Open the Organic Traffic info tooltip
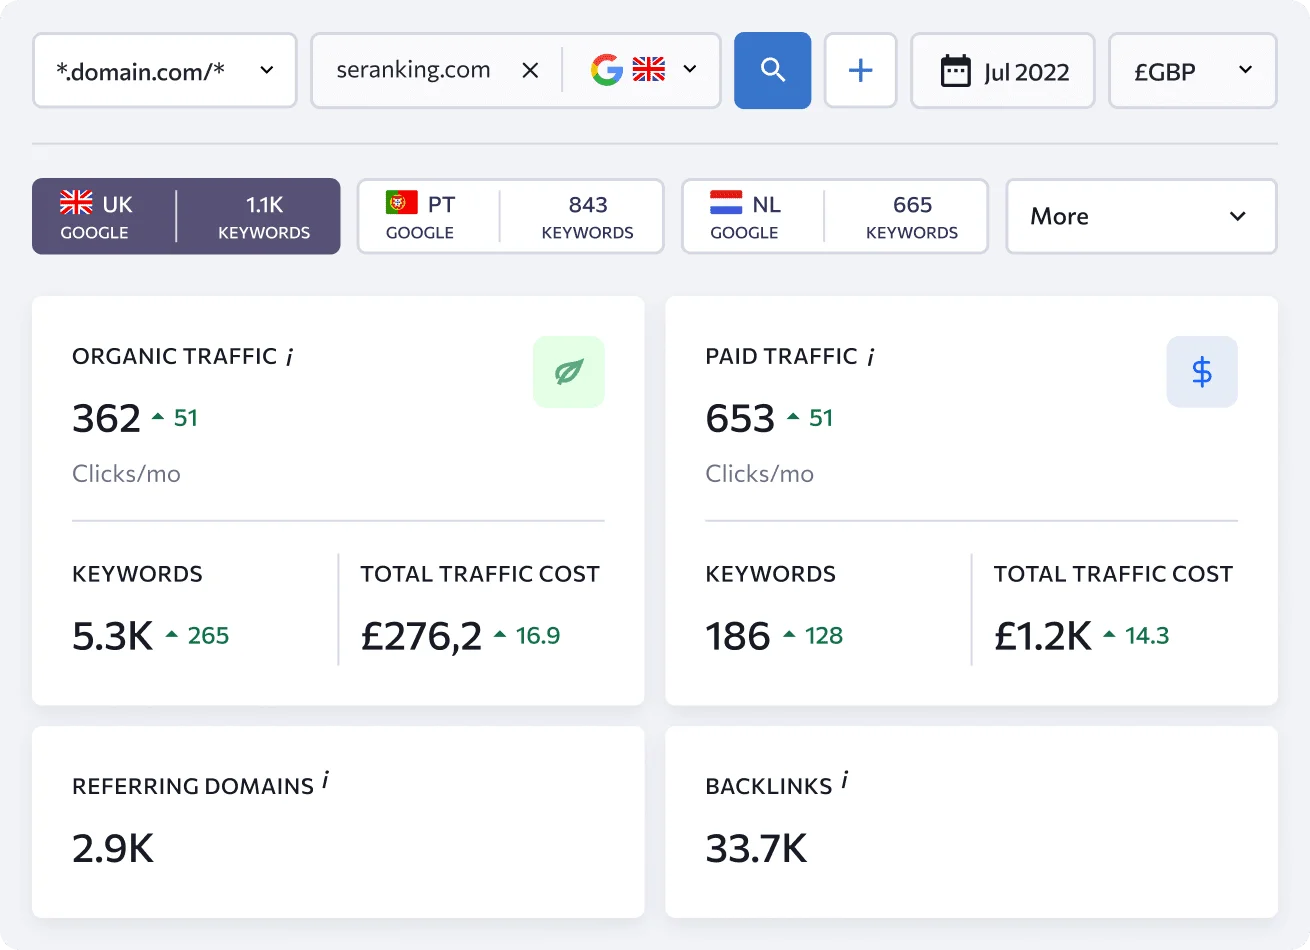 coord(289,355)
